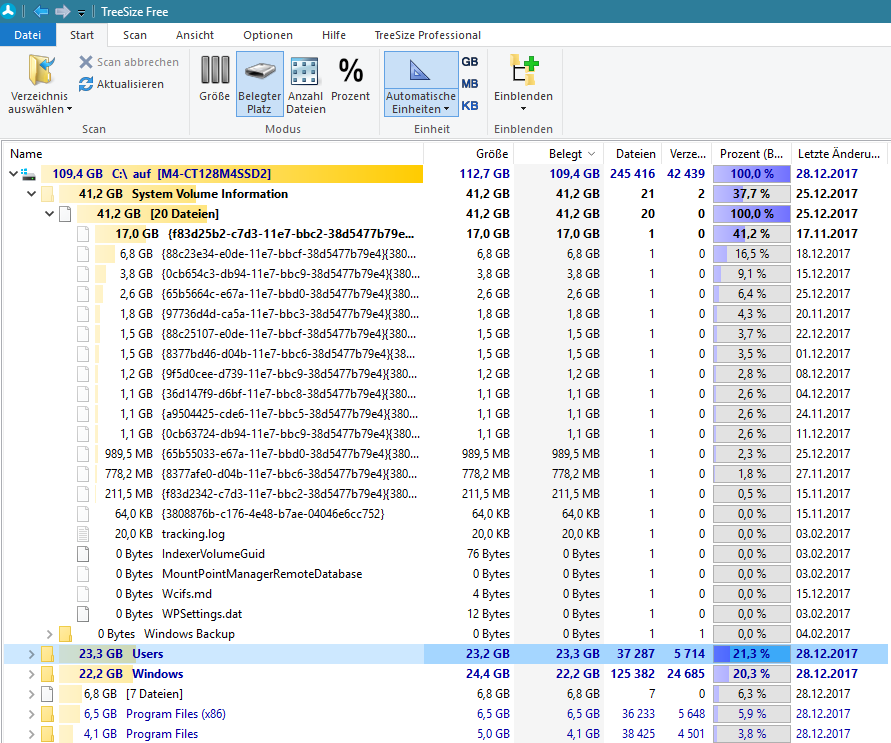The image size is (891, 743).
Task: Sort by the Name column header
Action: coord(213,154)
